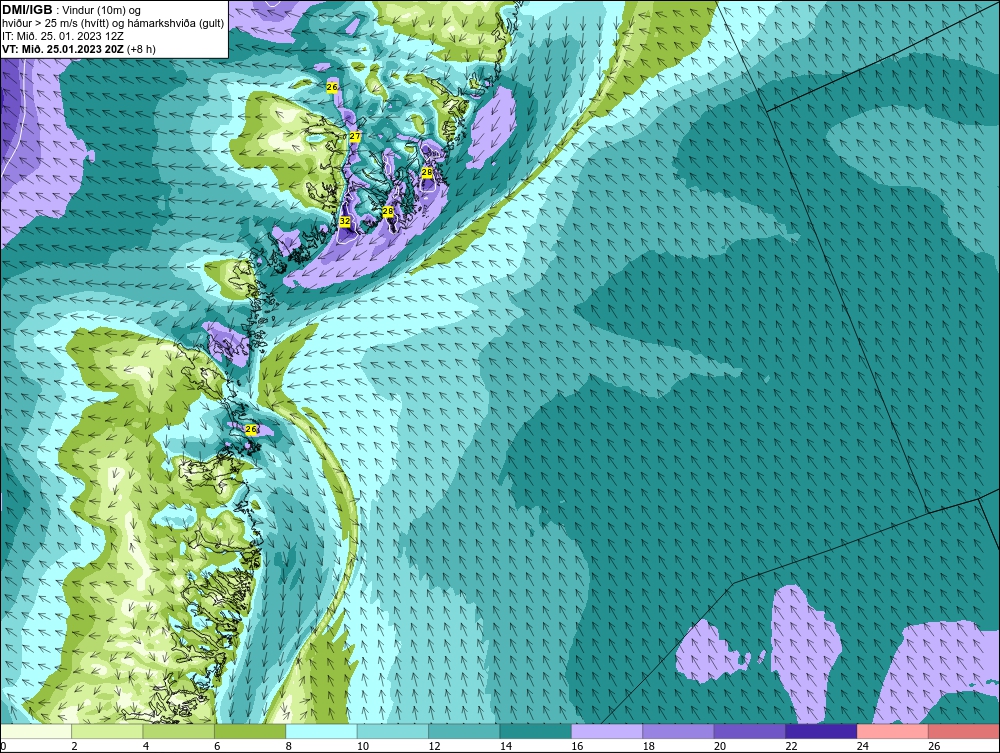This screenshot has height=753, width=1000.
Task: Pick the 8–10 pale cyan legend swatch
Action: point(321,731)
